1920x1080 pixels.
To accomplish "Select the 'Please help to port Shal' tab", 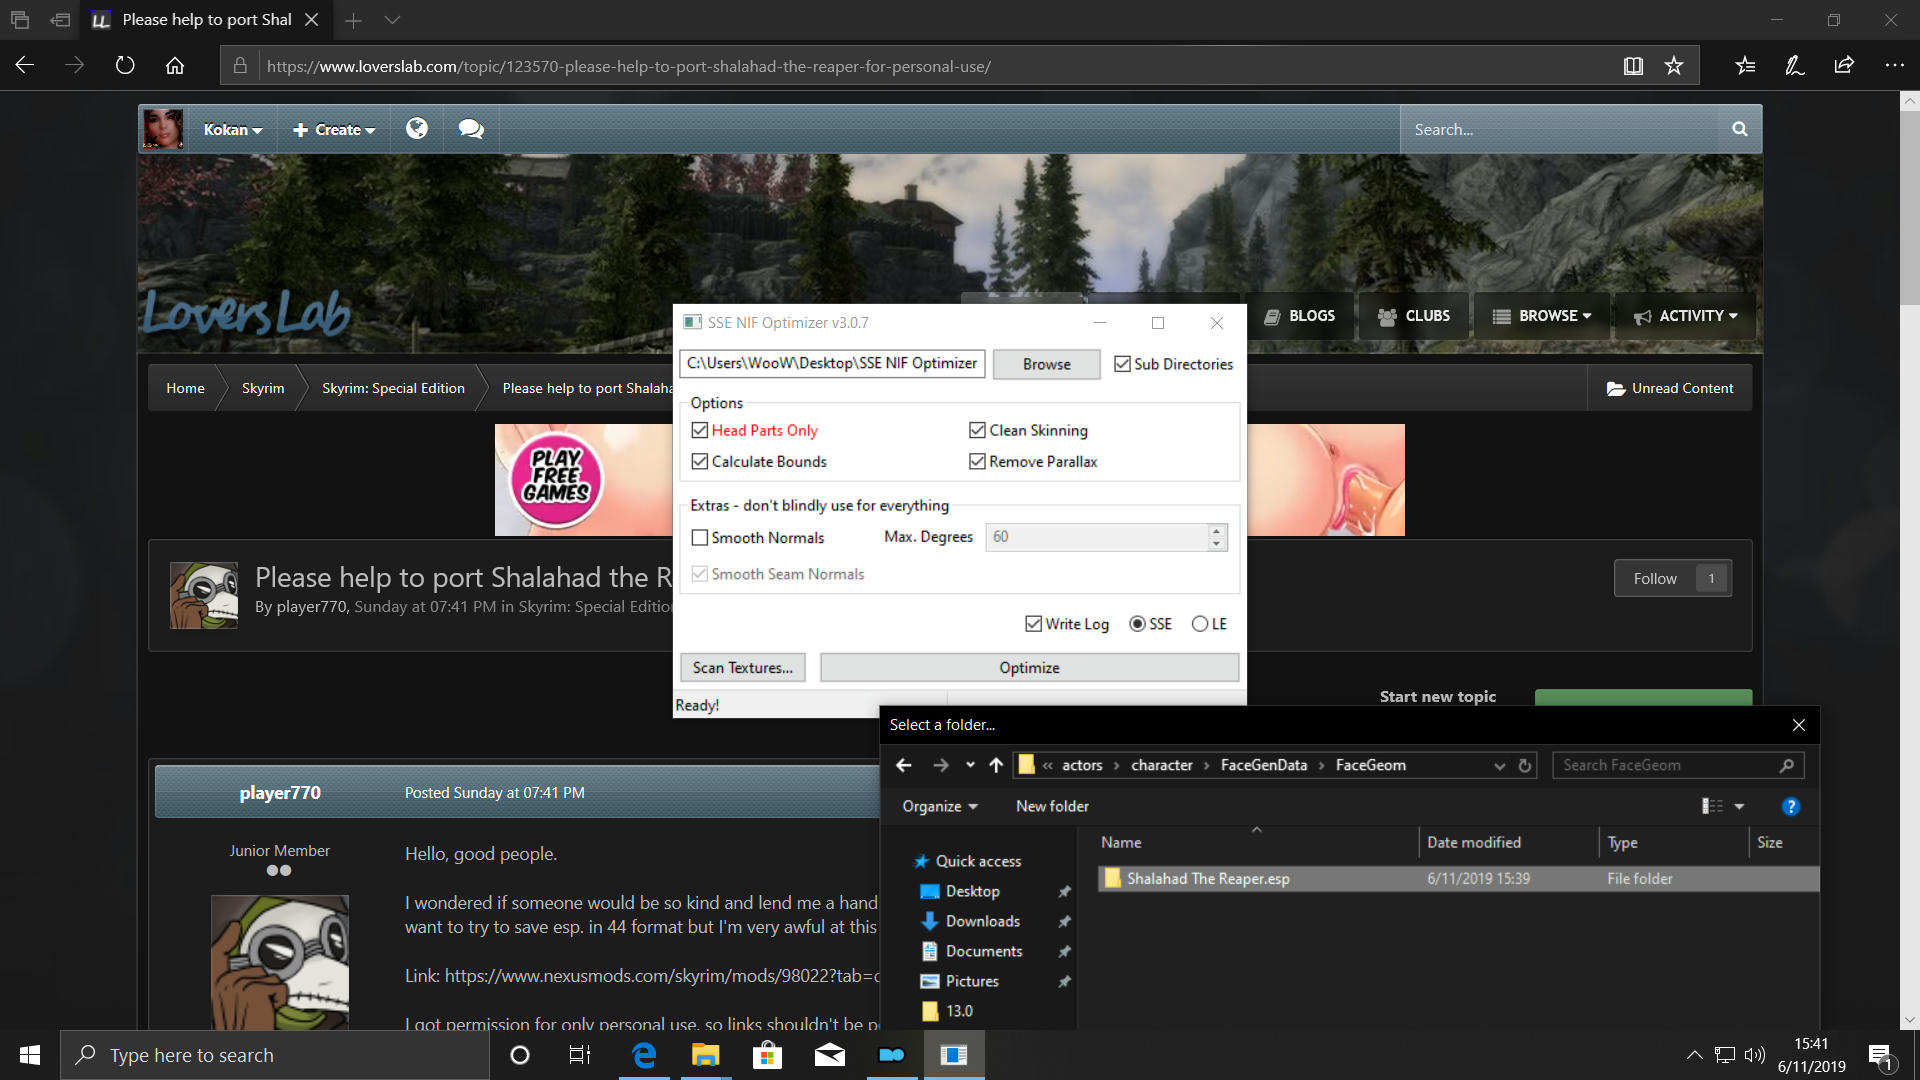I will [x=207, y=20].
